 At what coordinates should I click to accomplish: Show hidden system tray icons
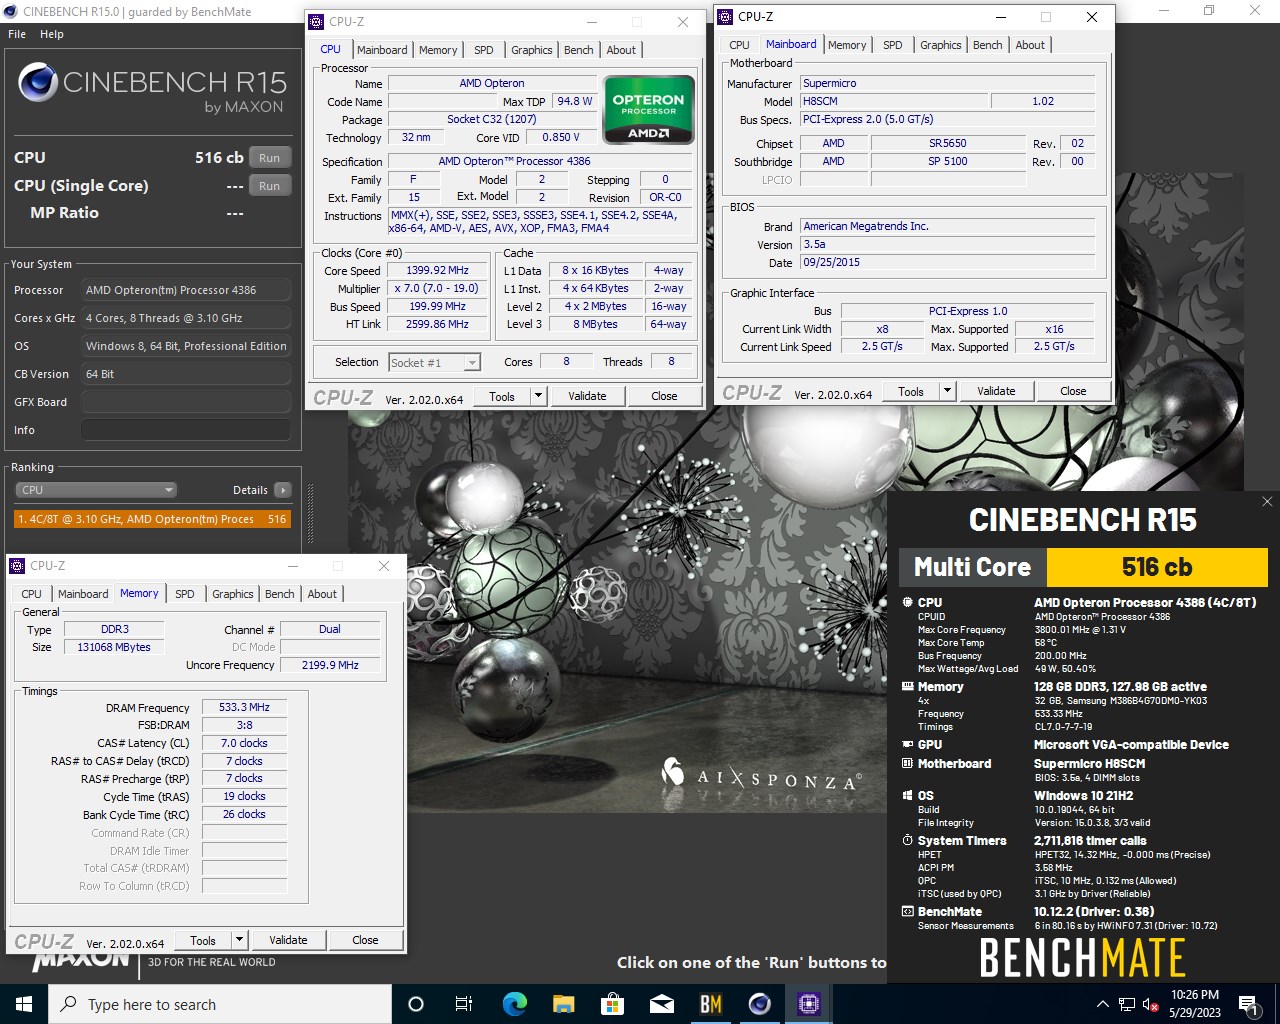tap(1102, 1004)
